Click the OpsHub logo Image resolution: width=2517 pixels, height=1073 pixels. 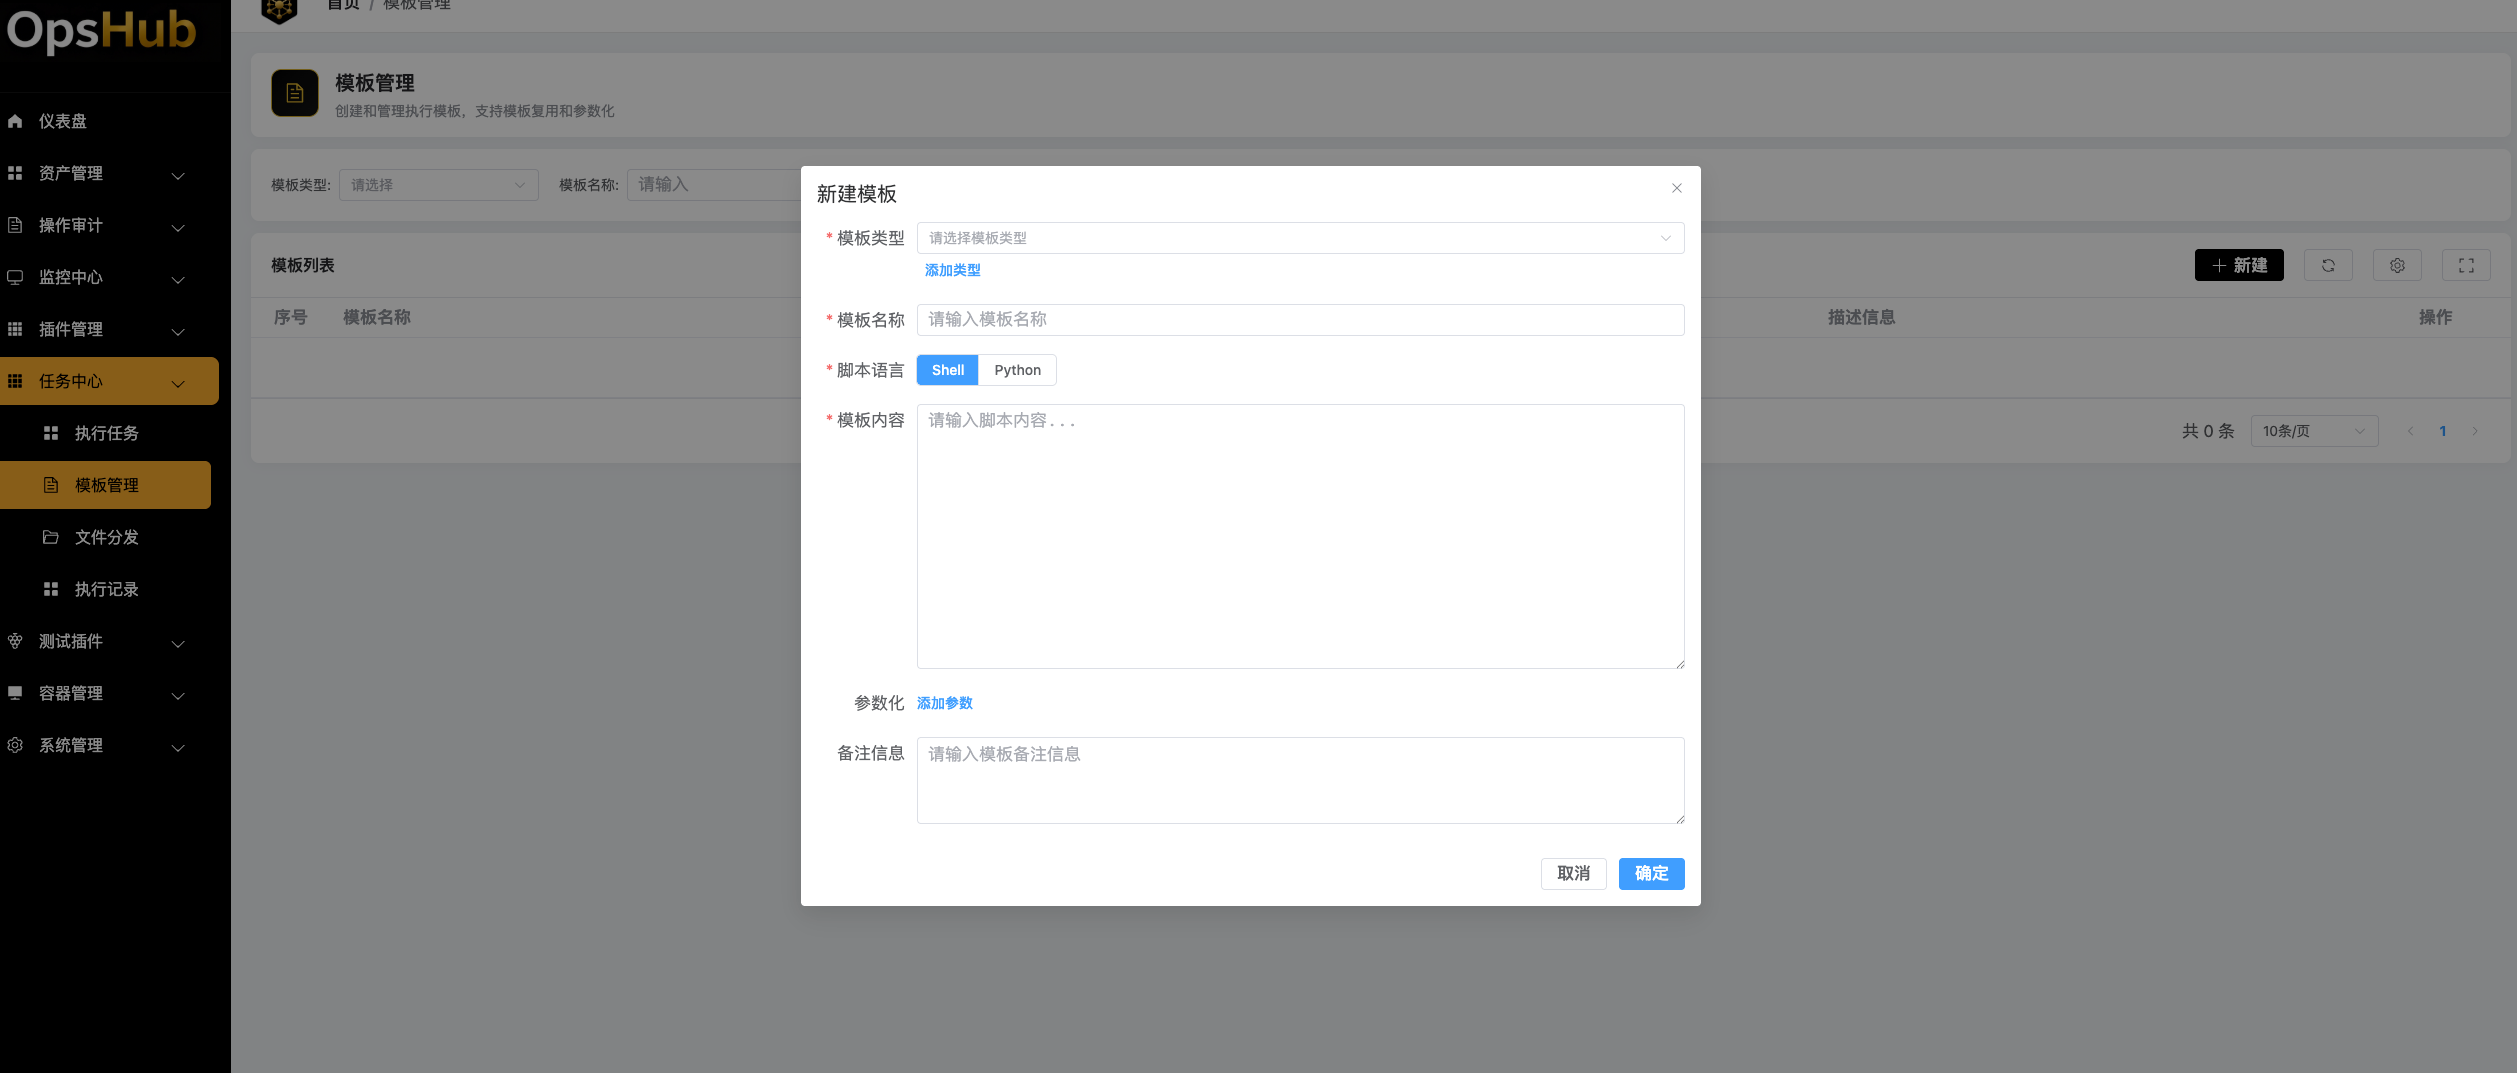(101, 30)
